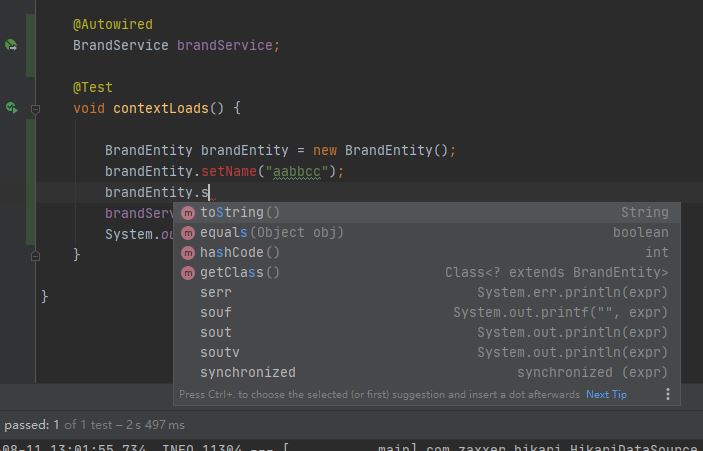Click the Next Tip link
This screenshot has height=451, width=703.
(x=606, y=395)
